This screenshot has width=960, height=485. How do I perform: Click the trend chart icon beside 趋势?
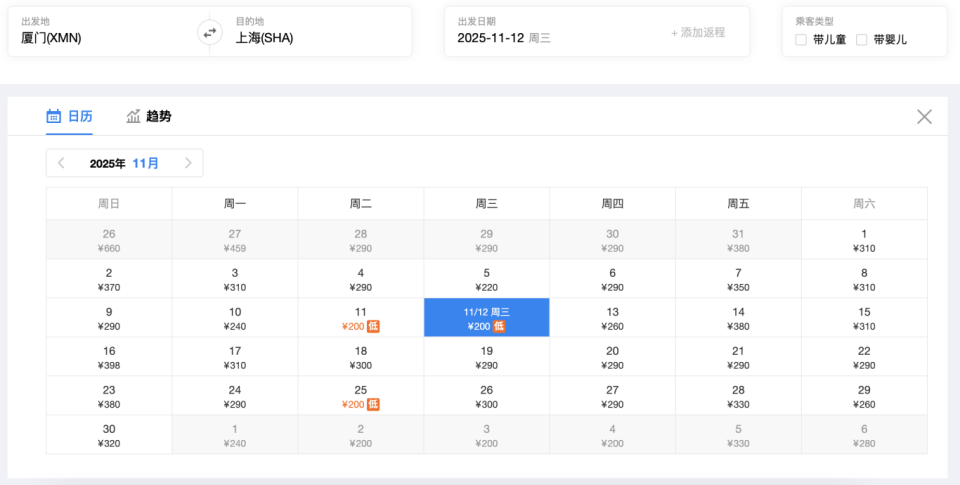tap(133, 116)
